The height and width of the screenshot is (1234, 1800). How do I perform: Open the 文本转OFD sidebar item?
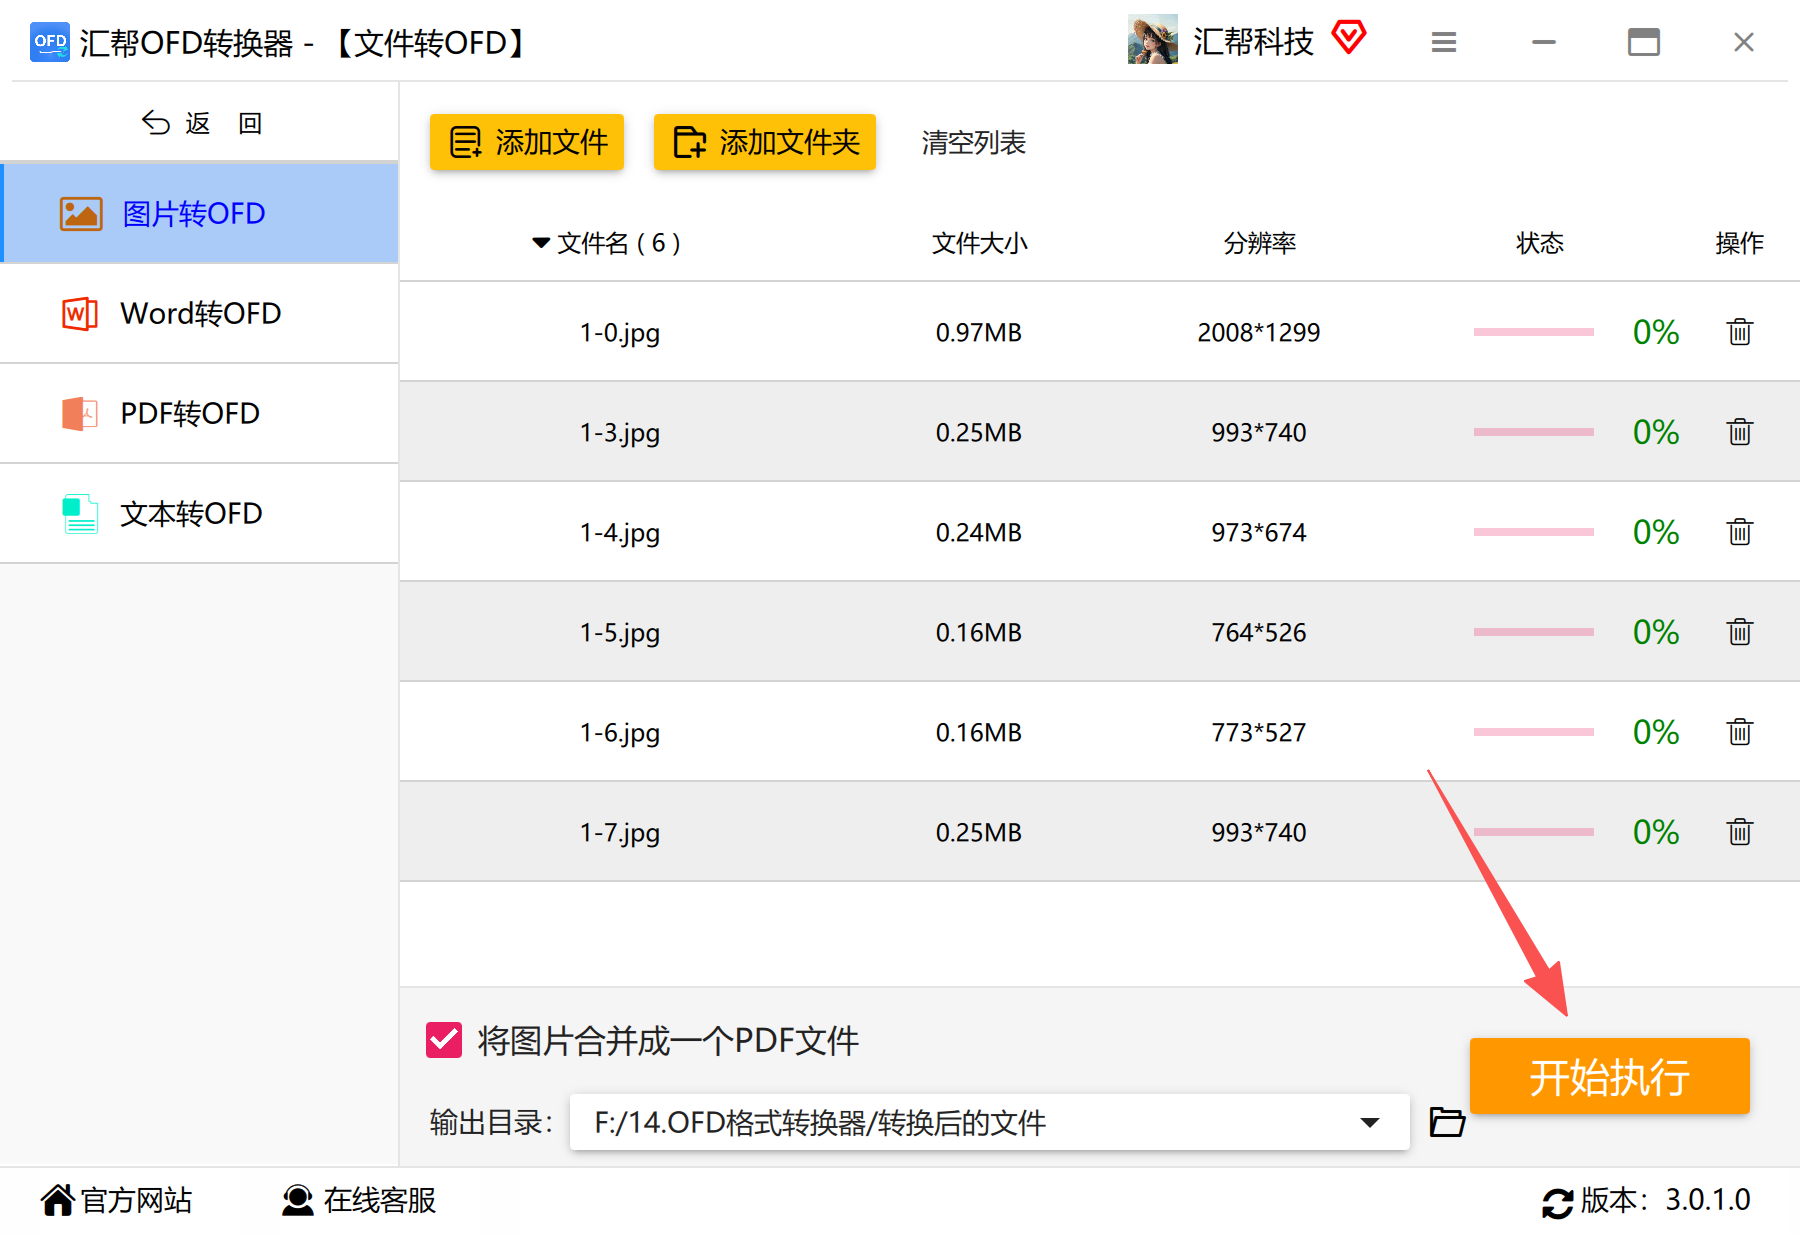[x=200, y=513]
